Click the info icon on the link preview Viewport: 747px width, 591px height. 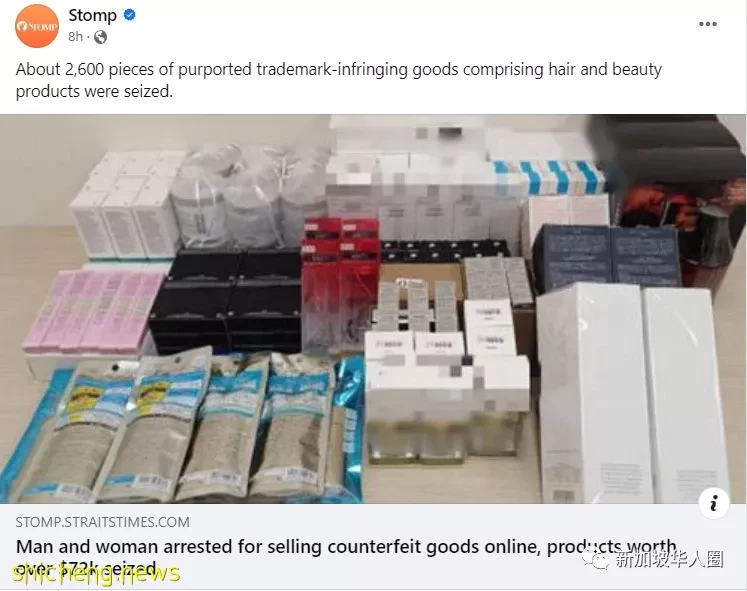713,503
